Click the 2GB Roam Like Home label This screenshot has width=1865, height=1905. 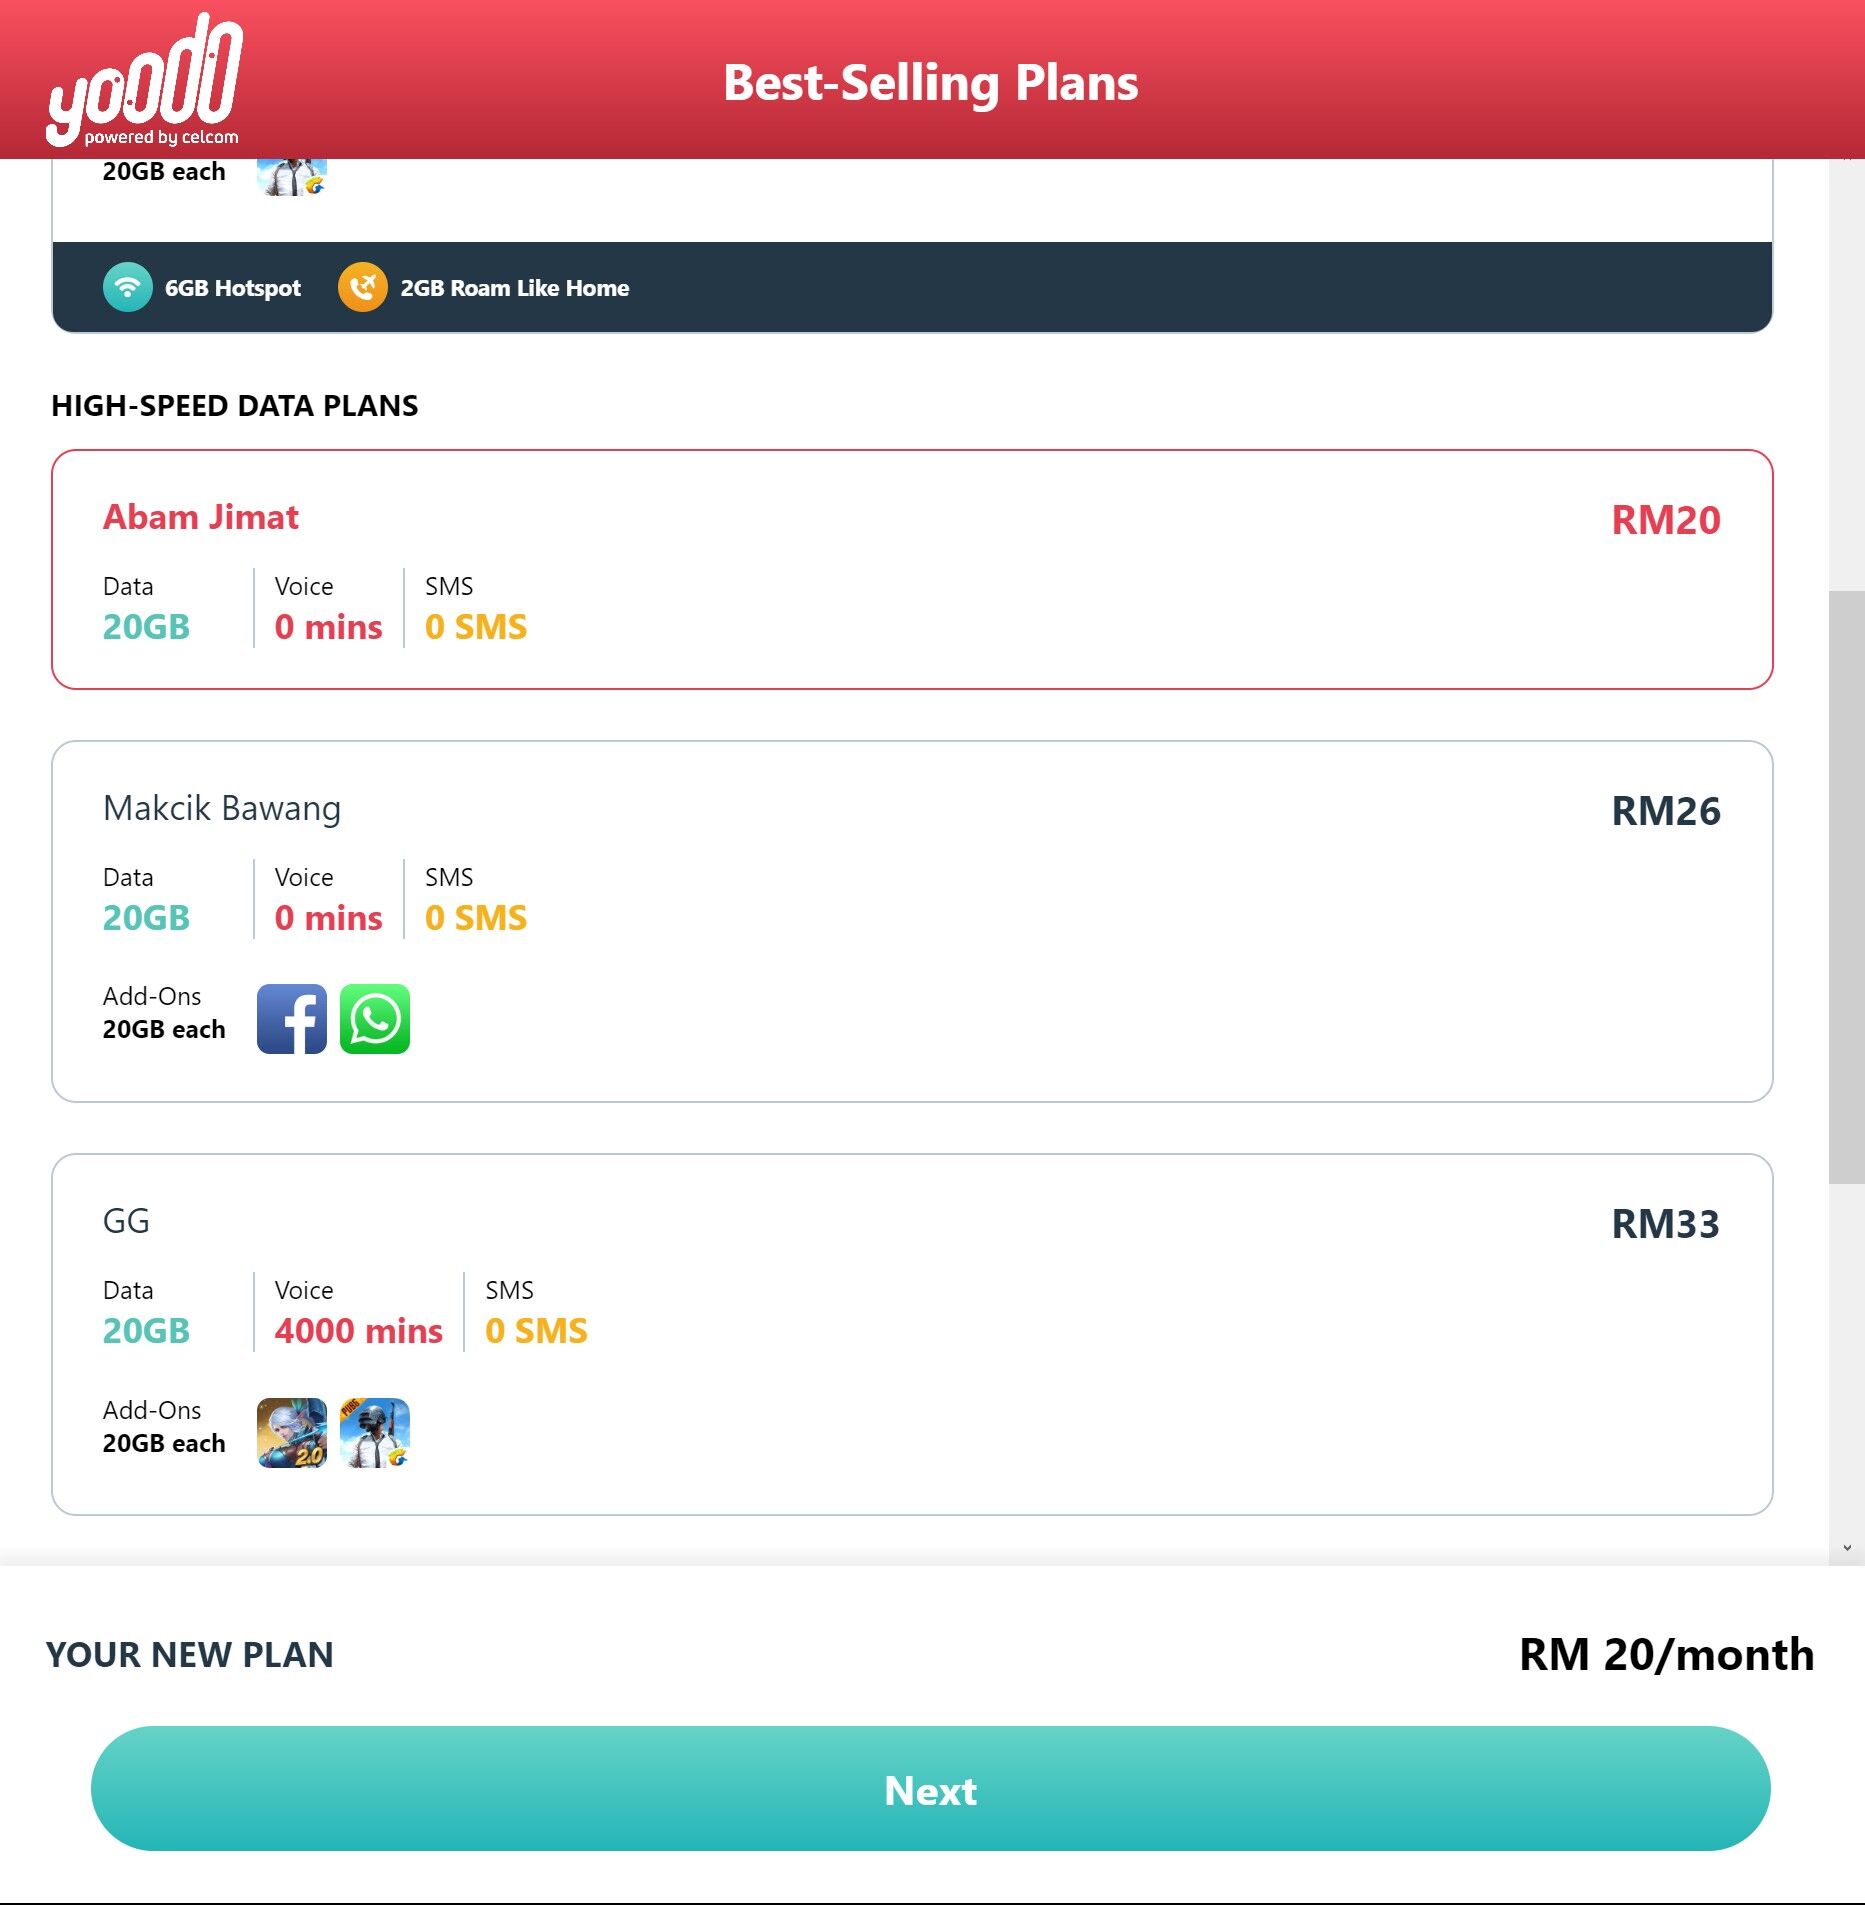tap(515, 288)
